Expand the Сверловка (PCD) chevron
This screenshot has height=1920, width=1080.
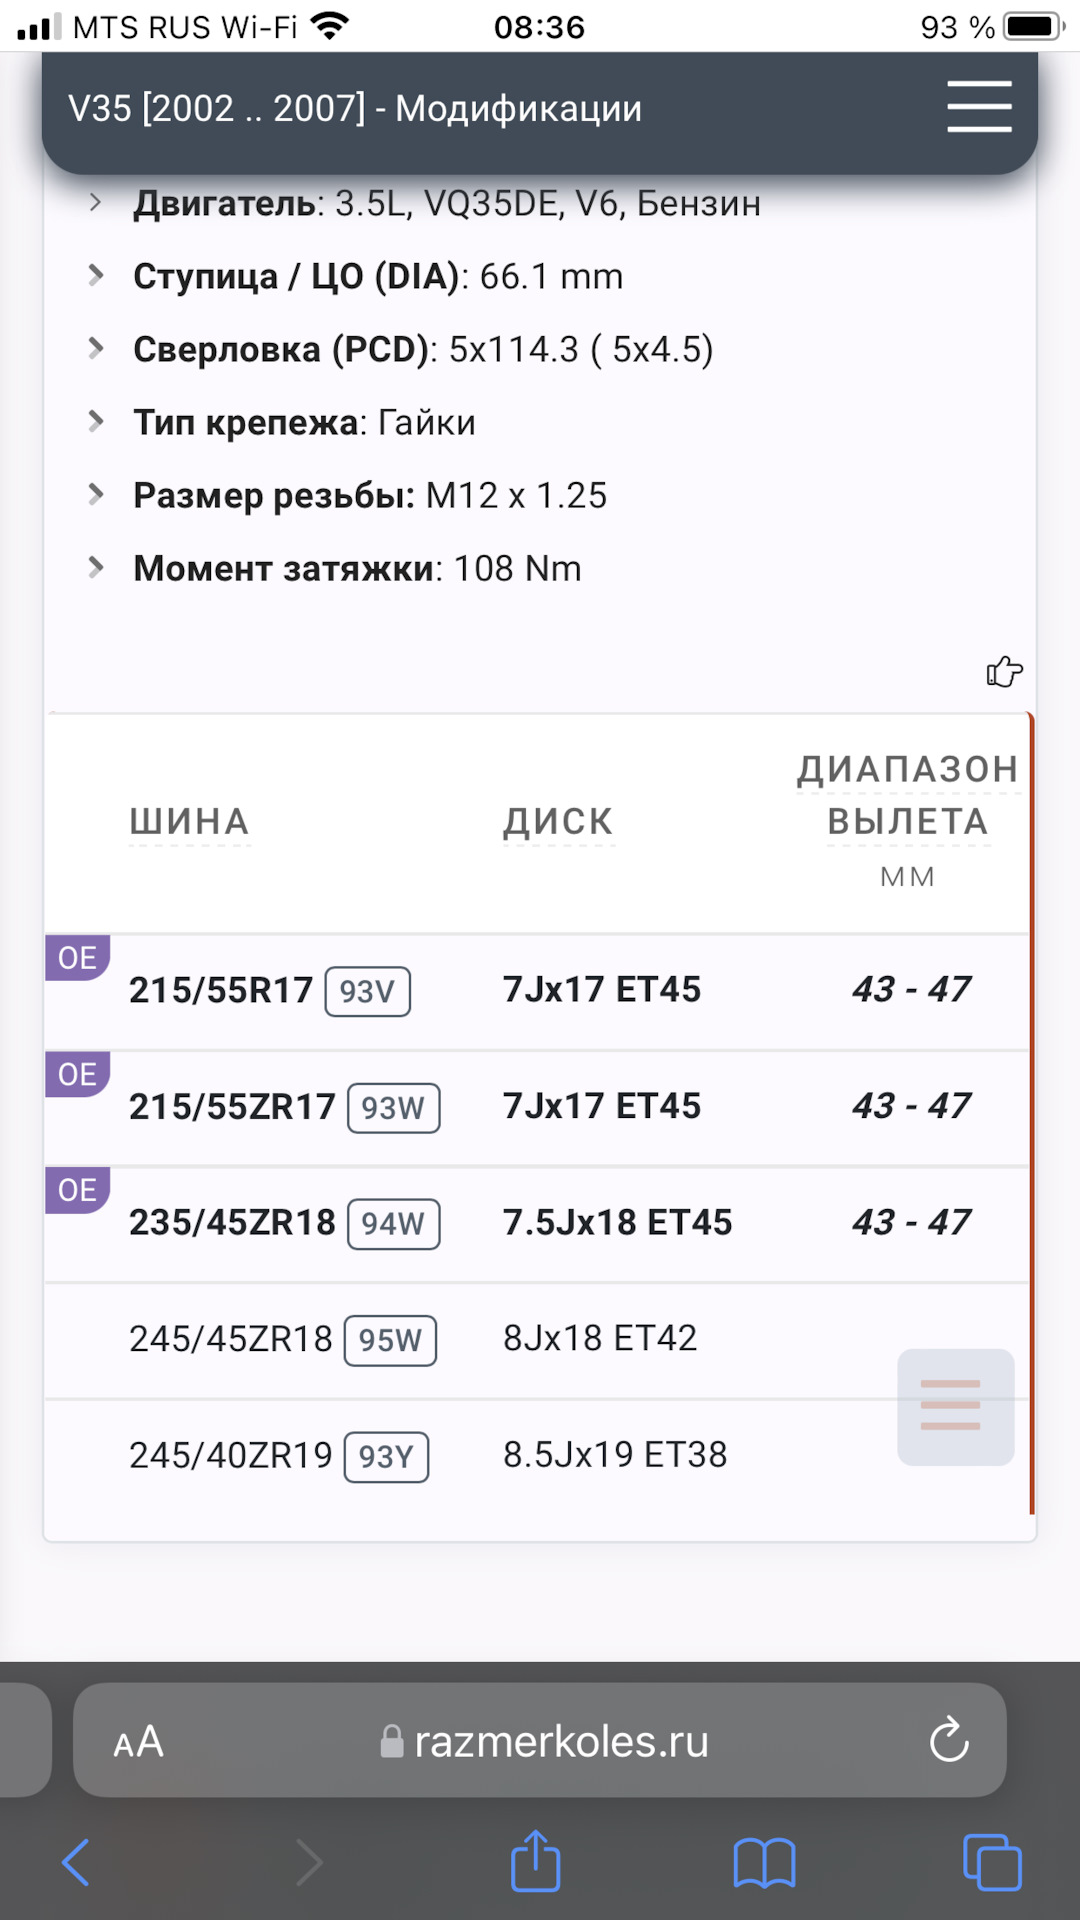pos(96,348)
